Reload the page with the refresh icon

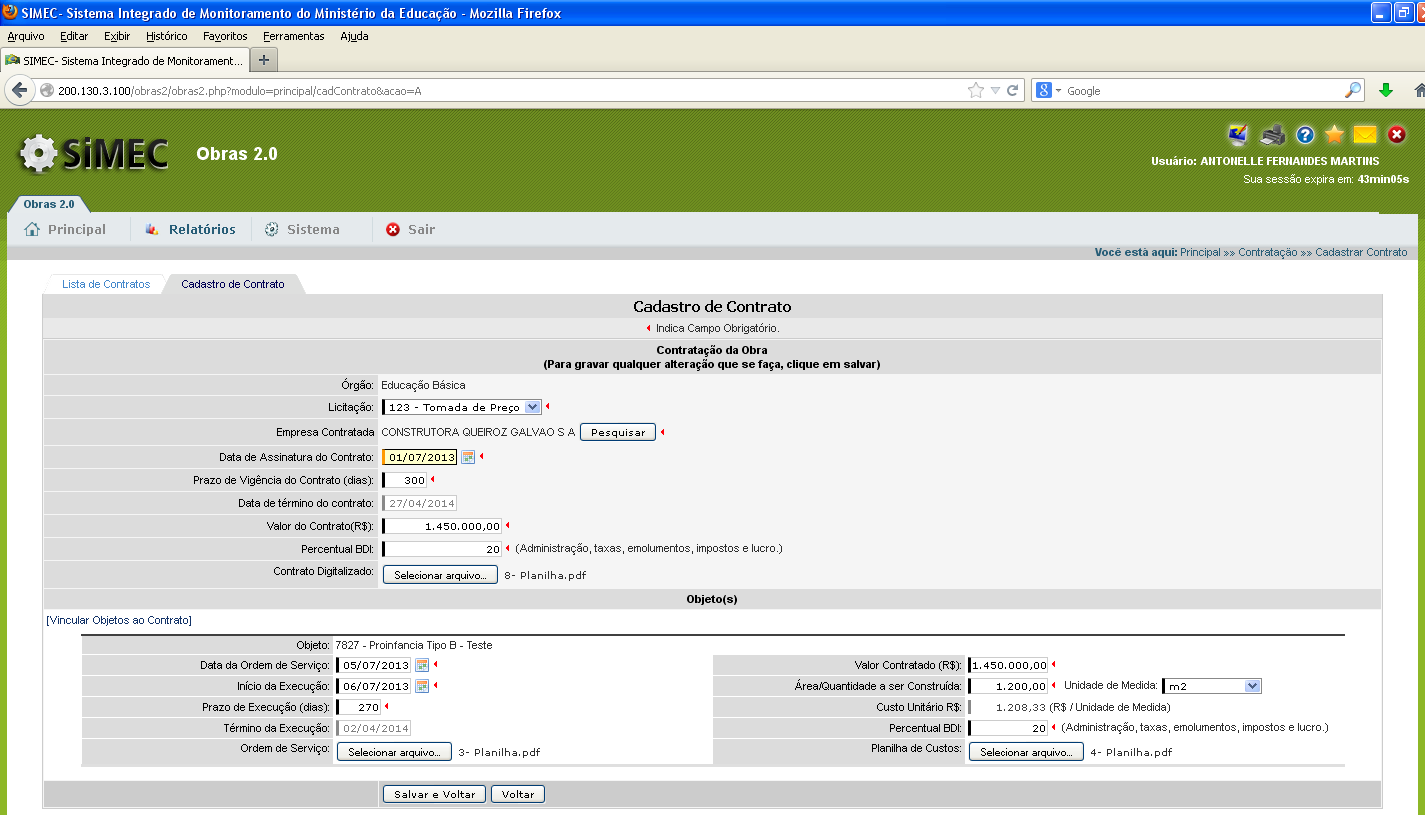(1012, 90)
